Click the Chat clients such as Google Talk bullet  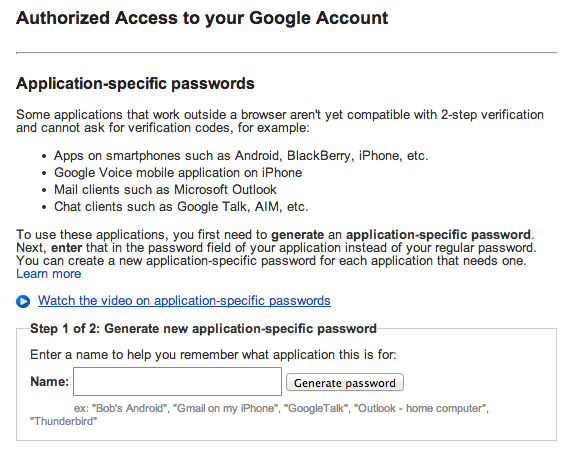pos(181,206)
